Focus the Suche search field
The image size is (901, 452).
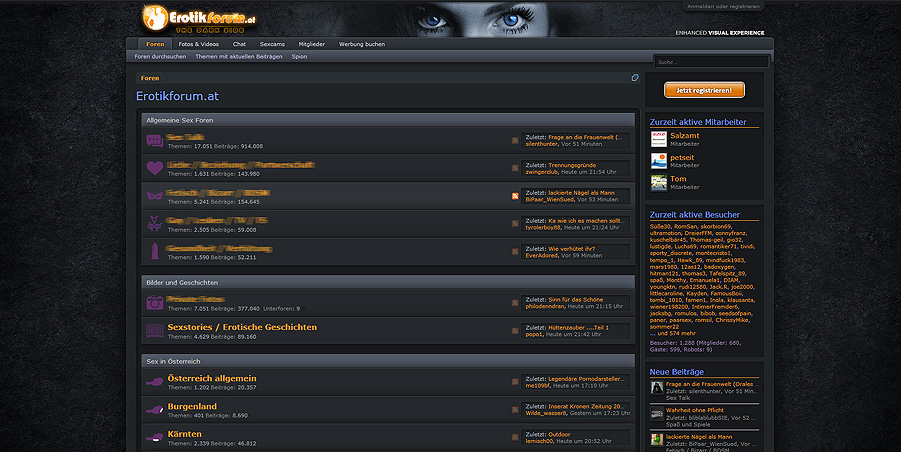[711, 61]
